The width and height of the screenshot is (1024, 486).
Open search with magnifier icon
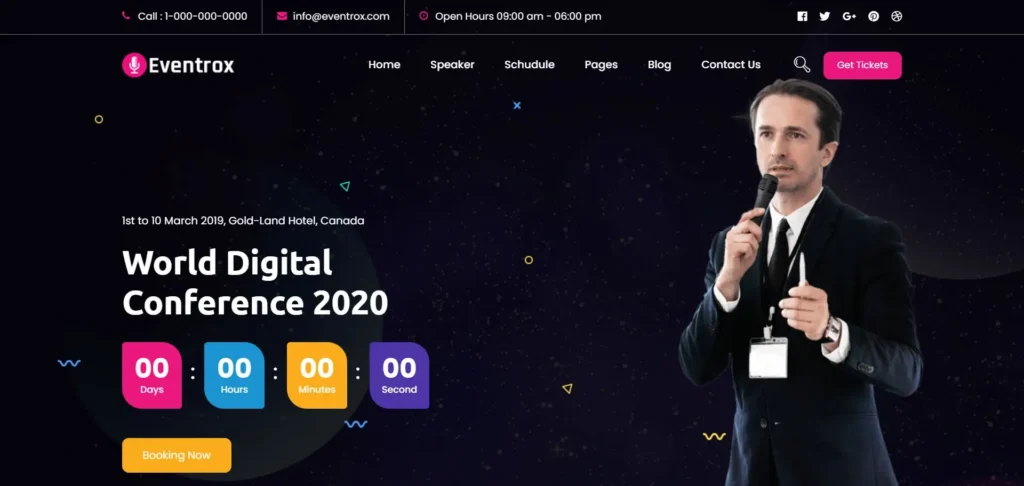pyautogui.click(x=802, y=65)
